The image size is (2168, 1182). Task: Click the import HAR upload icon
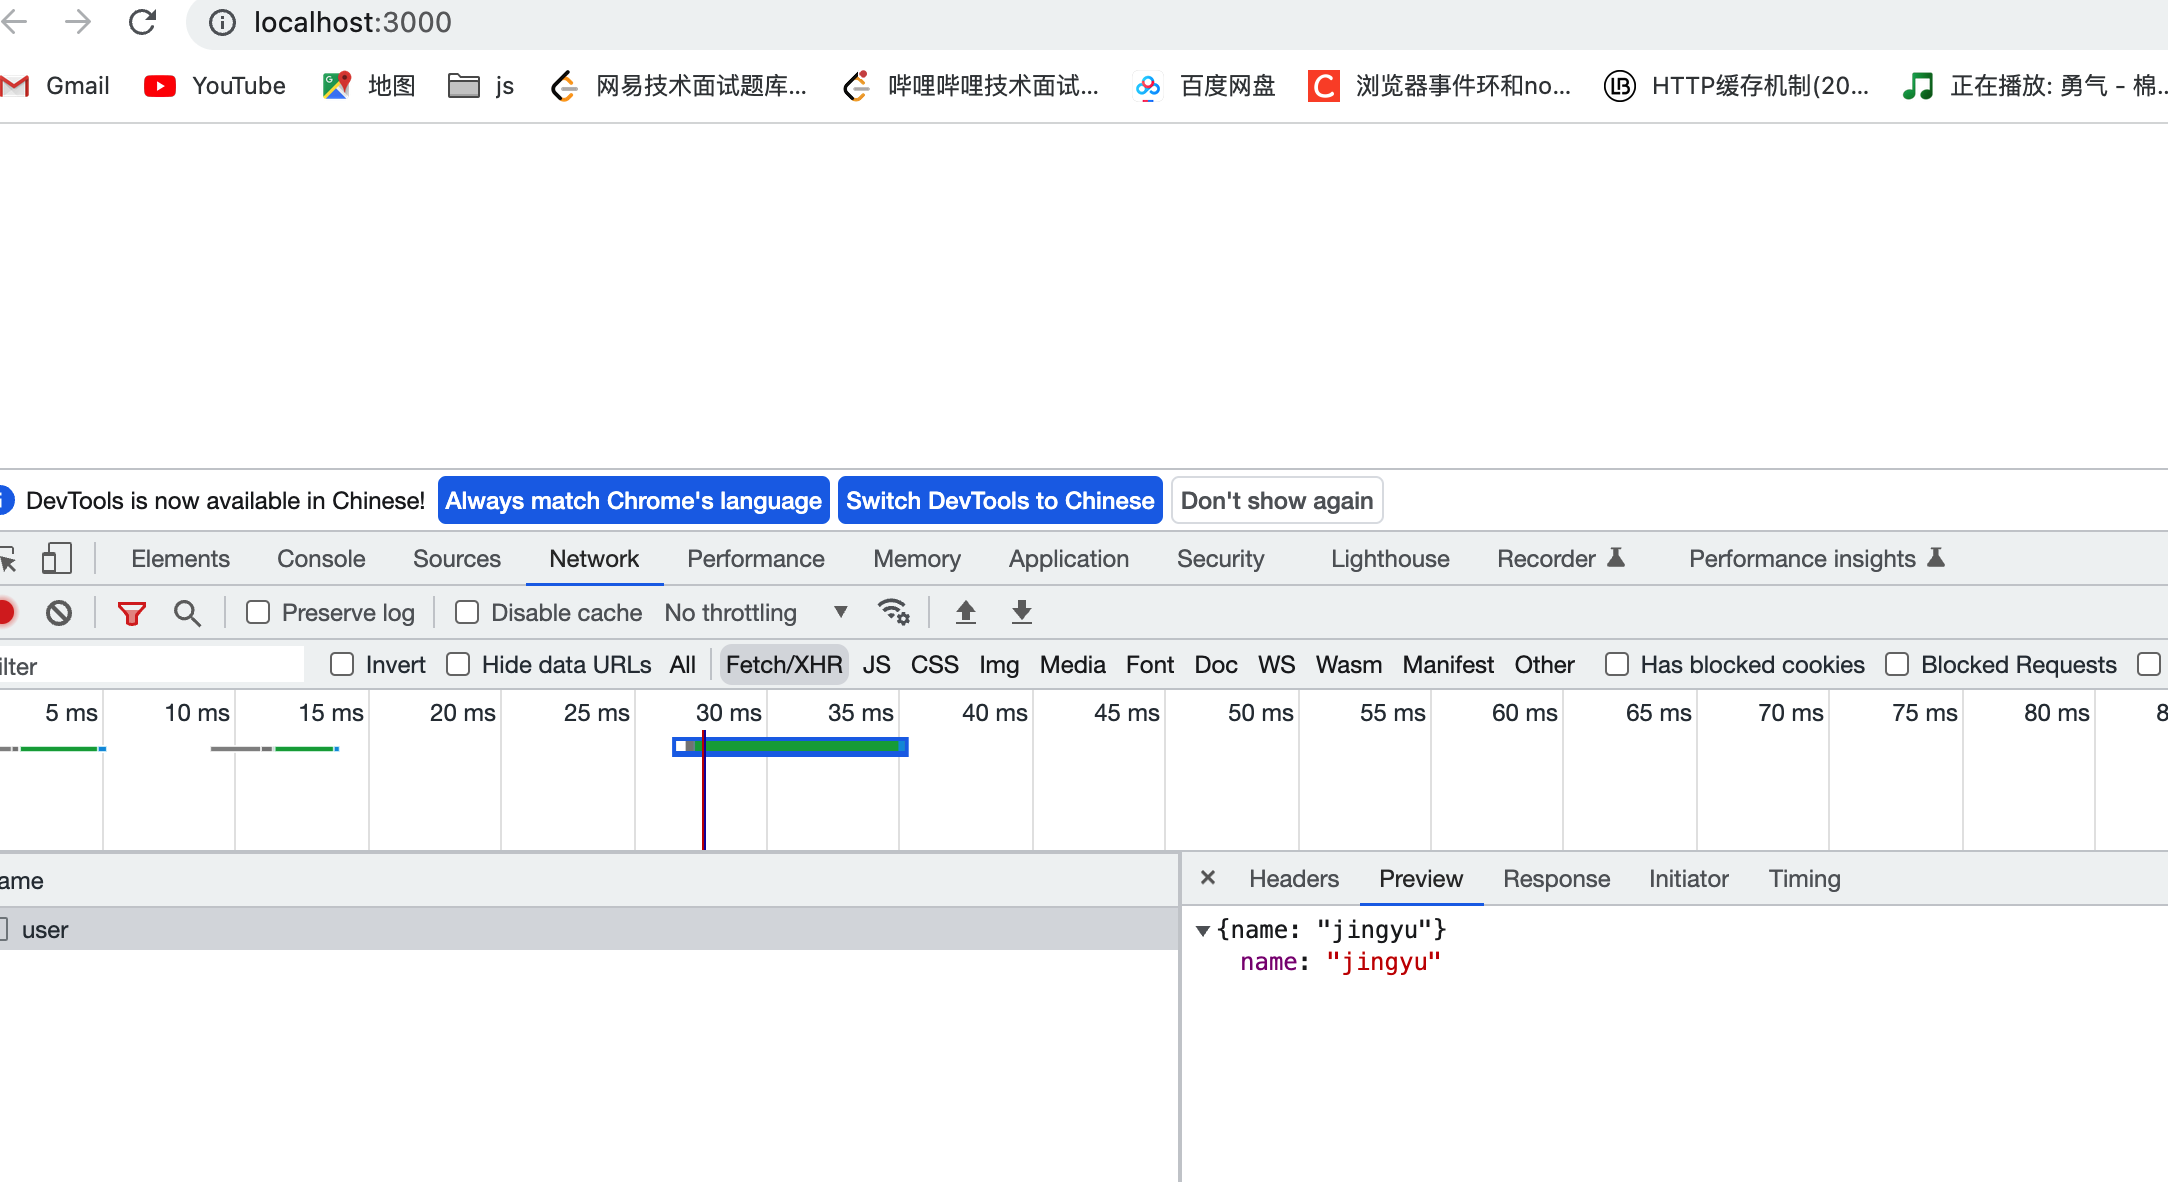click(965, 612)
